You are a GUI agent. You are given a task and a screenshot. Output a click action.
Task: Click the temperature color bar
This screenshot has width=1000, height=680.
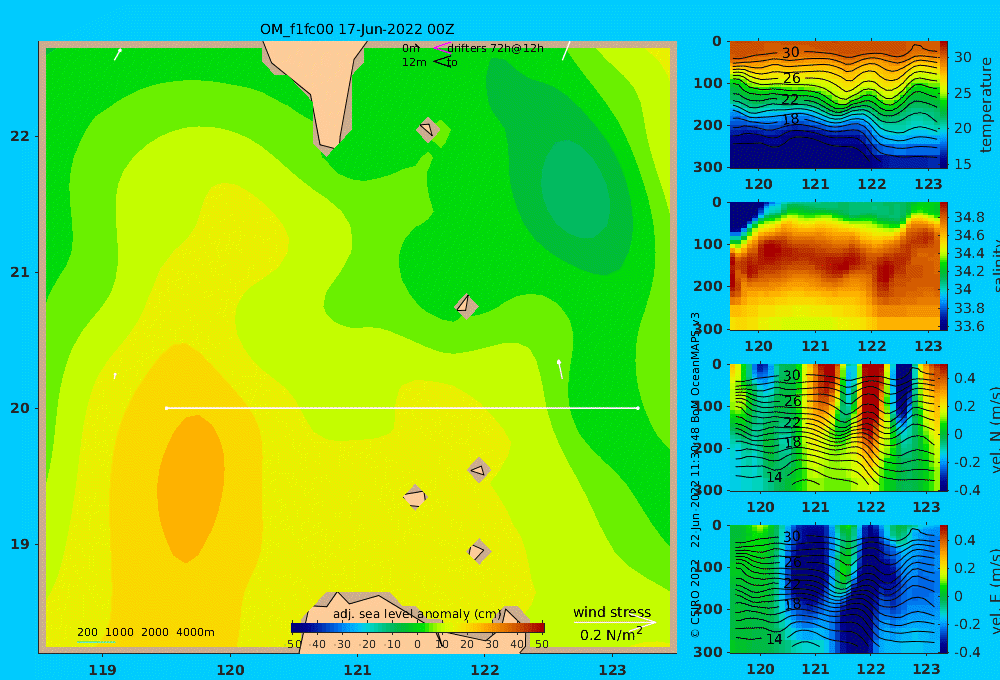[x=943, y=105]
